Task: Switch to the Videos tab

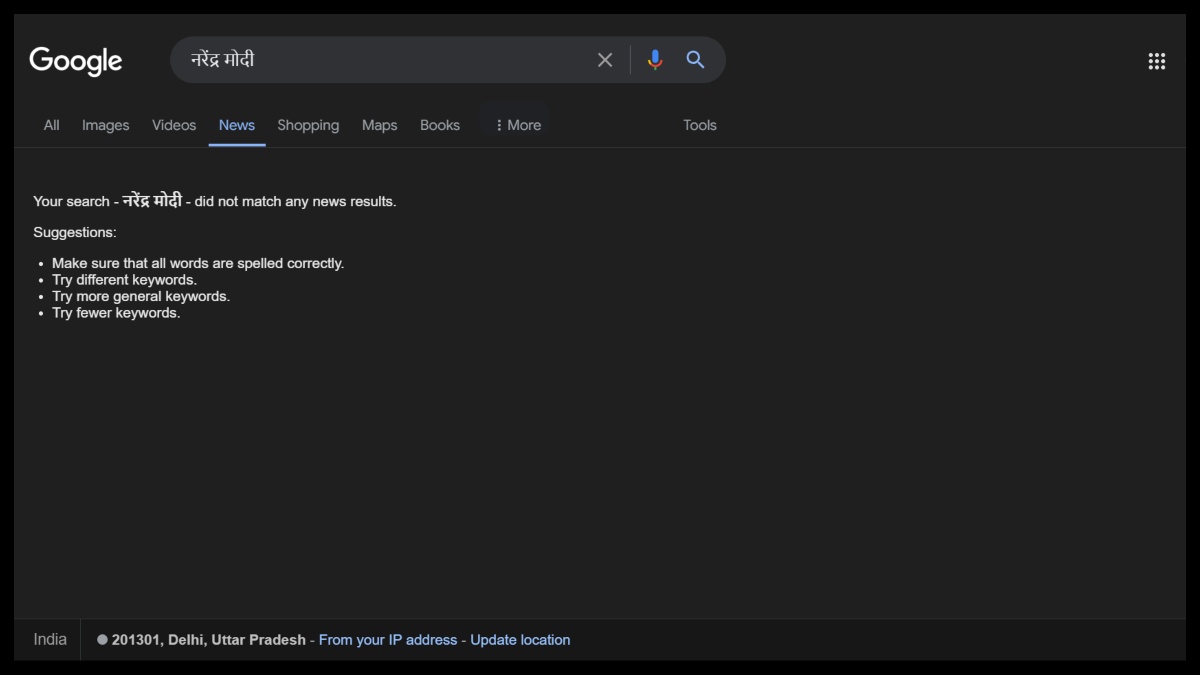Action: [174, 125]
